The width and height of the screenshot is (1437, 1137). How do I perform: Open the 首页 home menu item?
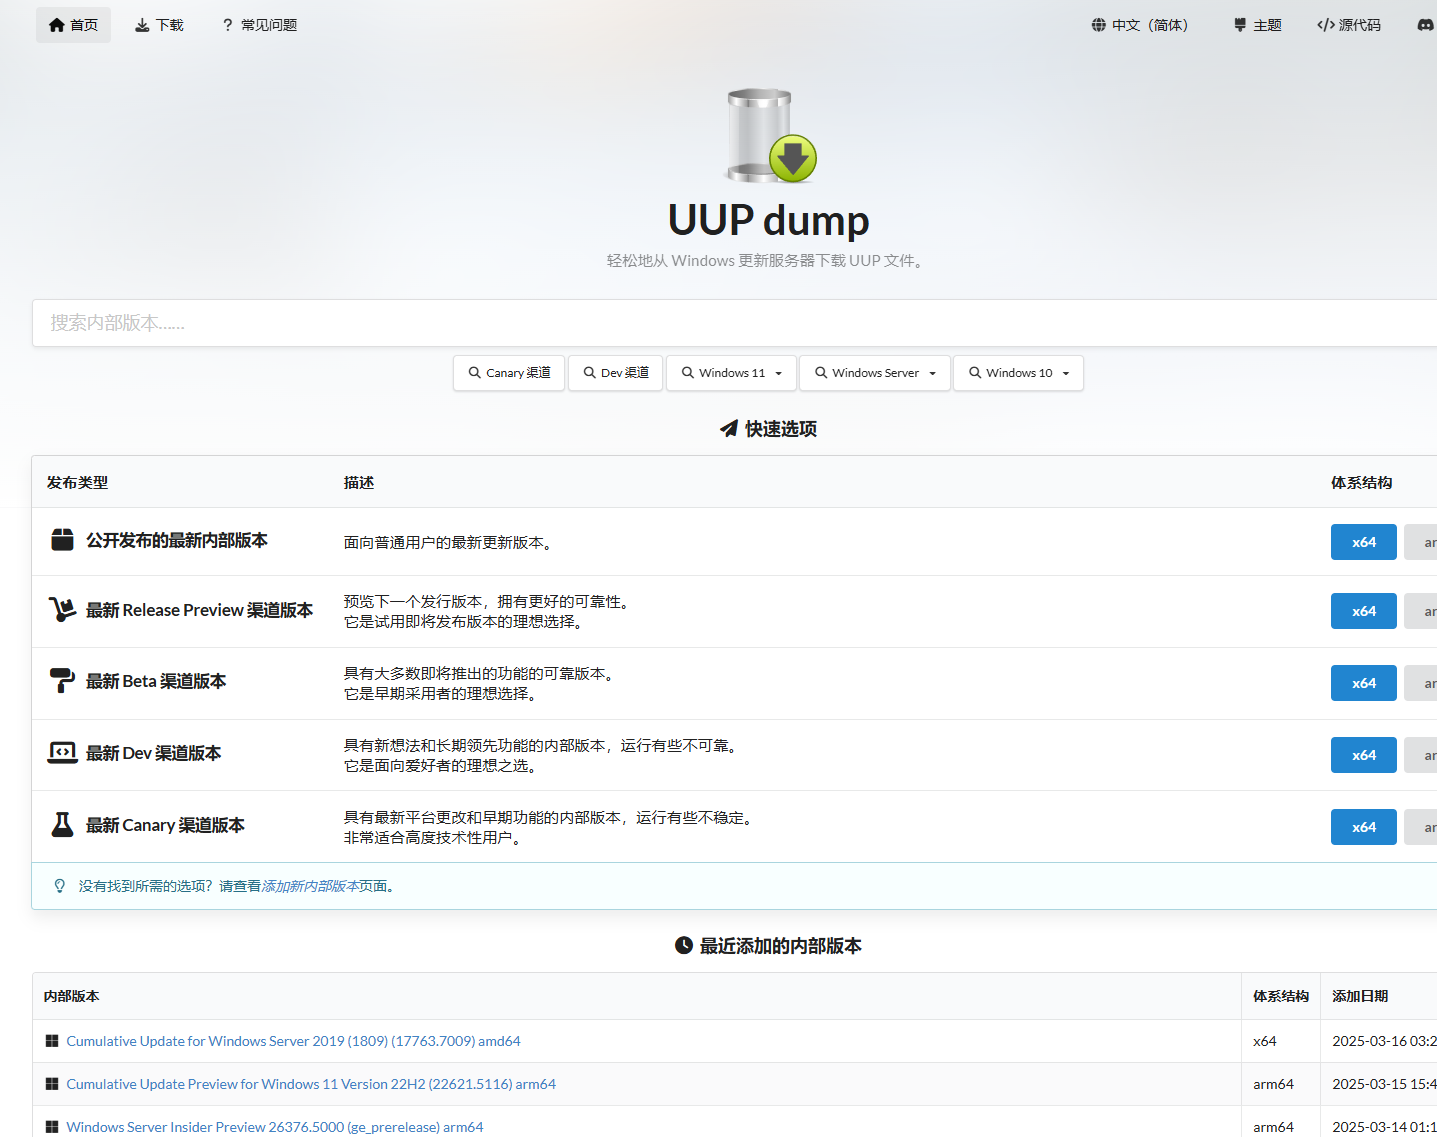point(73,25)
